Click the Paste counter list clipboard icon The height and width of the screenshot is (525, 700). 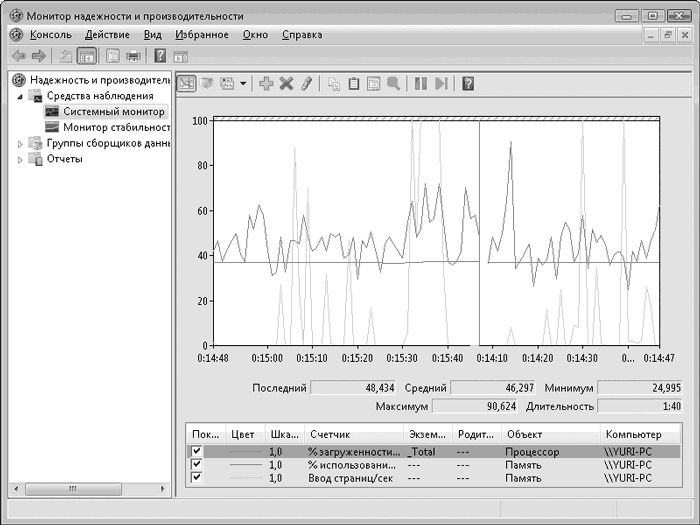pos(353,84)
